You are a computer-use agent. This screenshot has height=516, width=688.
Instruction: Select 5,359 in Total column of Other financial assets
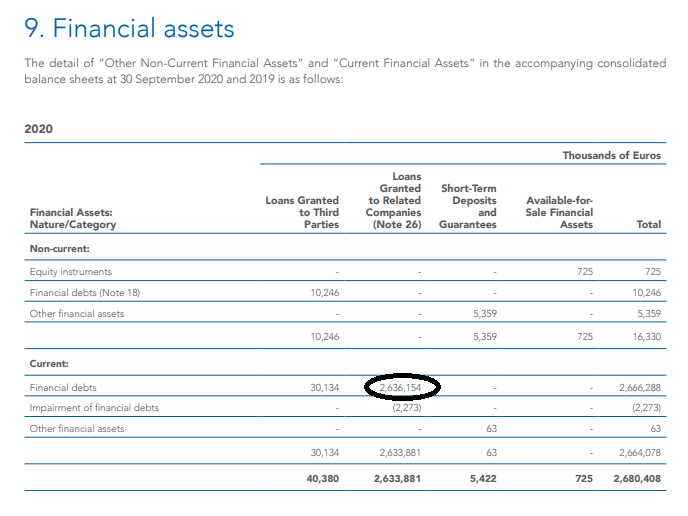(x=649, y=314)
